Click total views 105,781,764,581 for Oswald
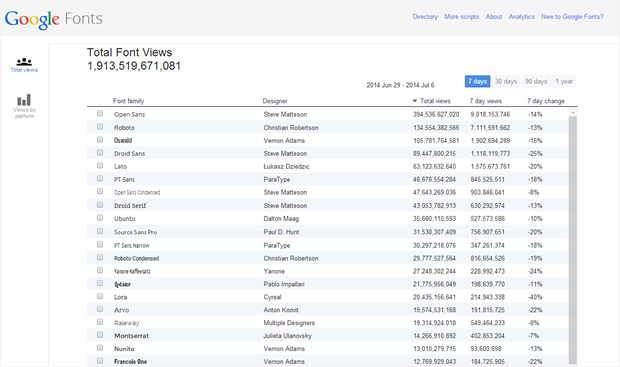The width and height of the screenshot is (620, 367). 436,140
